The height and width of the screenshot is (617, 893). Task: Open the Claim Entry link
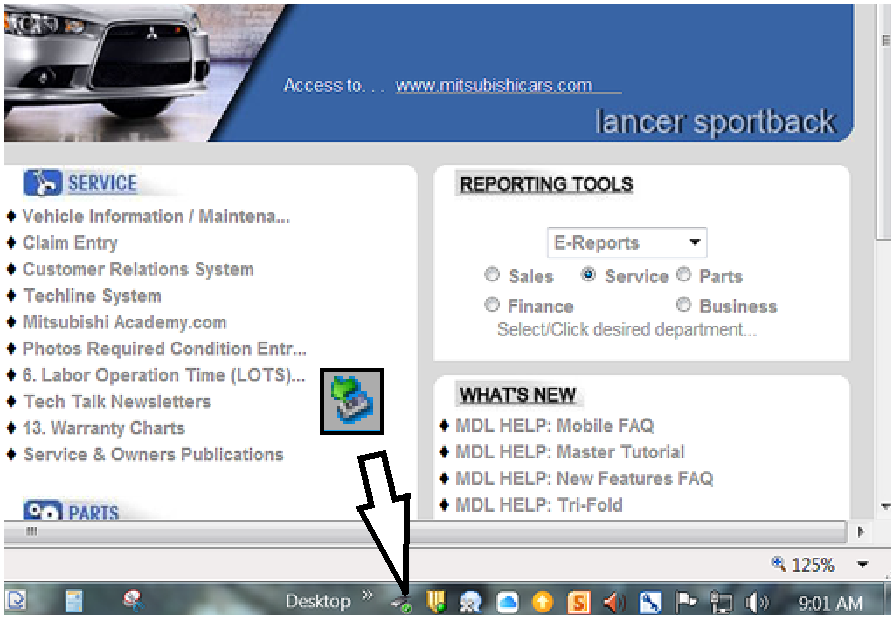70,243
